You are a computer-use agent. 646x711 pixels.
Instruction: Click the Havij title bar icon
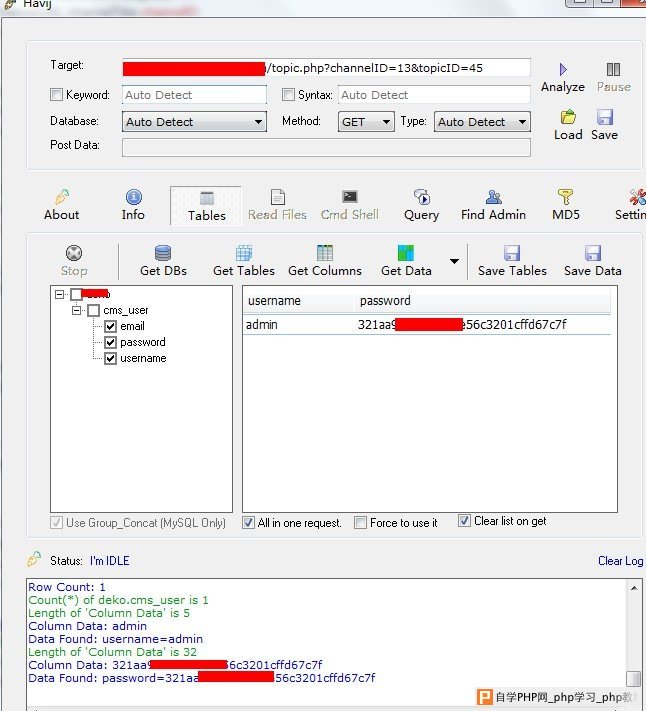click(10, 4)
